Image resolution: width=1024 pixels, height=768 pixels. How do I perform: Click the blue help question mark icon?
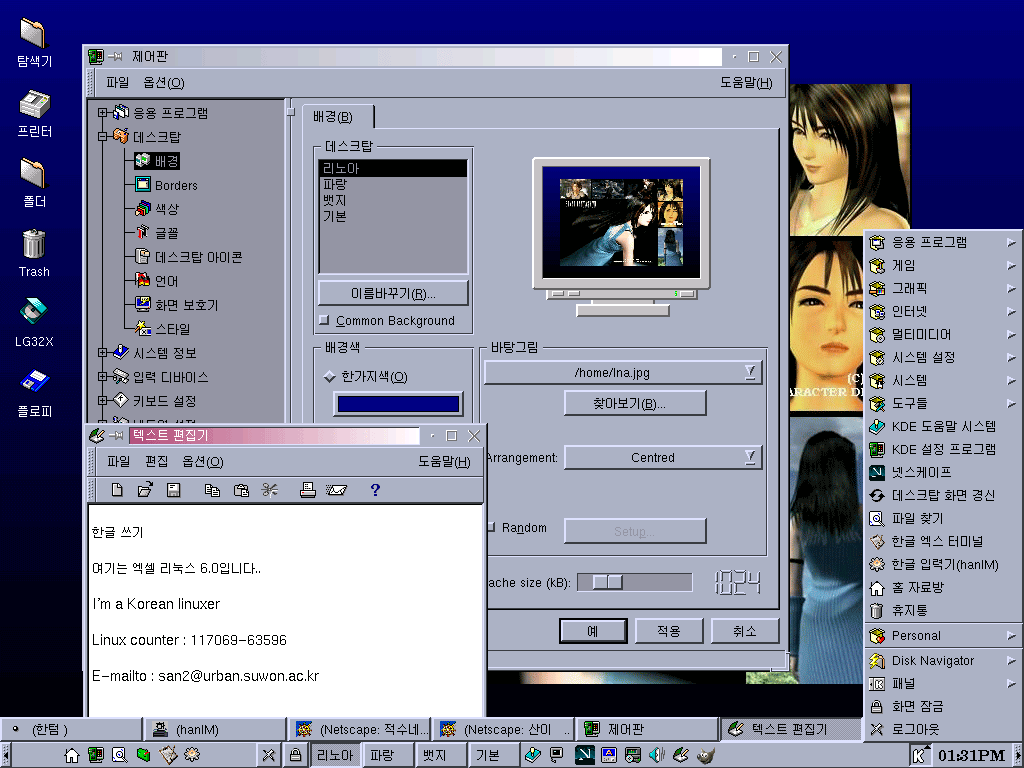(375, 490)
